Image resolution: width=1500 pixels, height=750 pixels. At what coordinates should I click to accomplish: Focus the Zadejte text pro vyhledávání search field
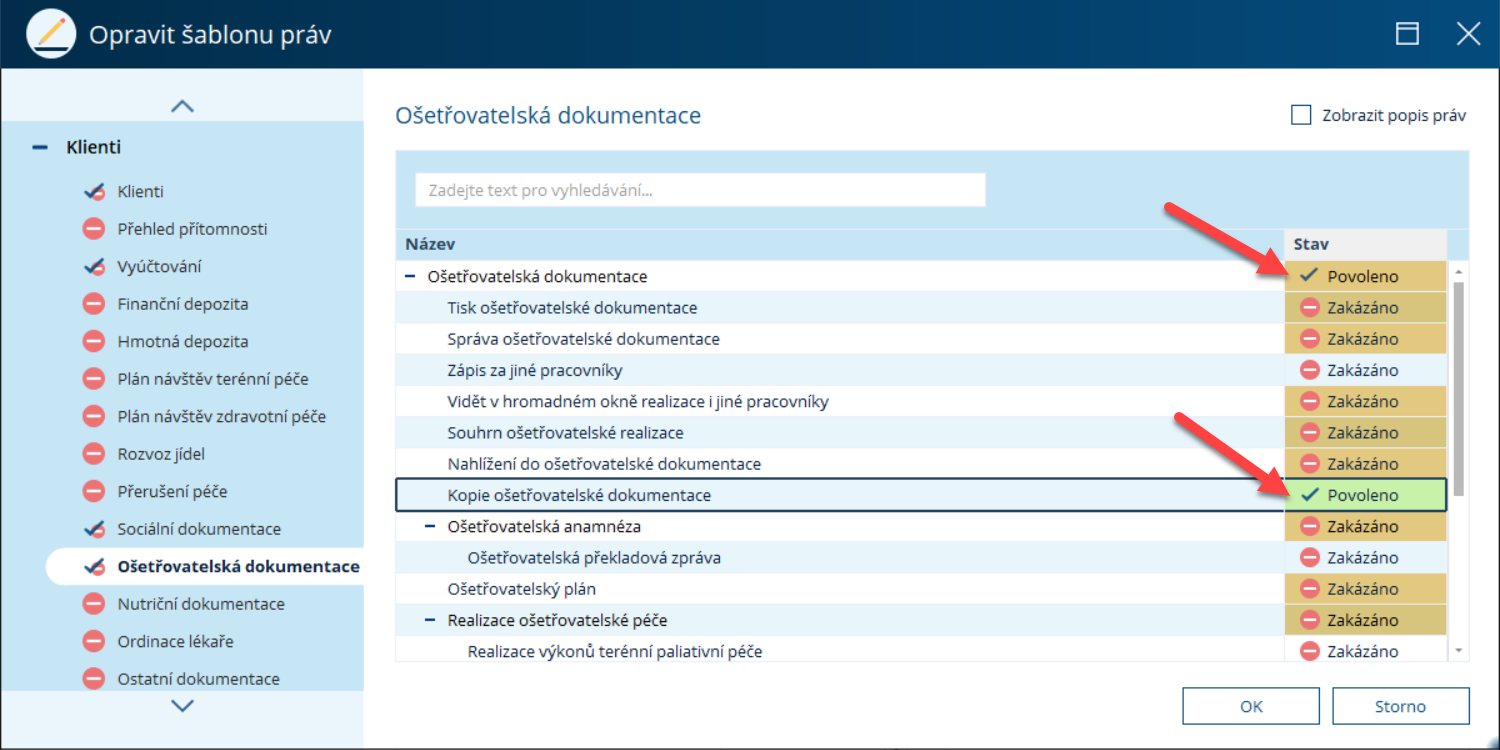tap(700, 190)
